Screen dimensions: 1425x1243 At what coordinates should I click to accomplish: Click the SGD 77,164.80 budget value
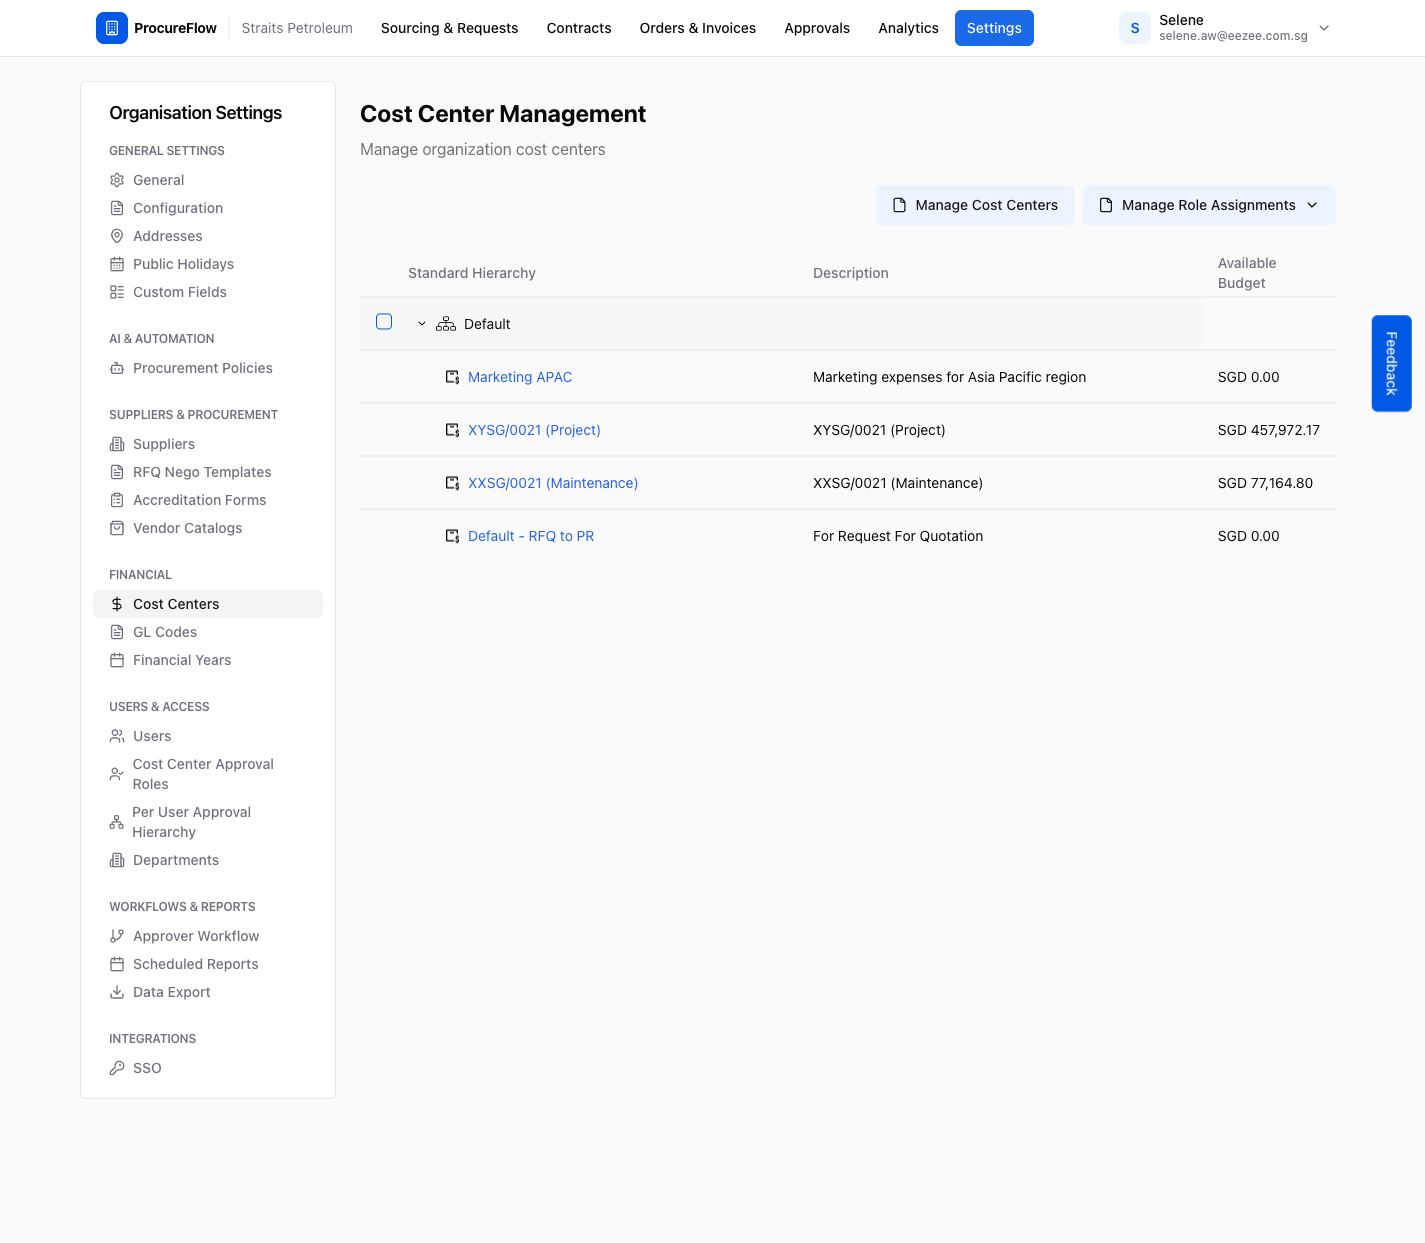(1265, 483)
